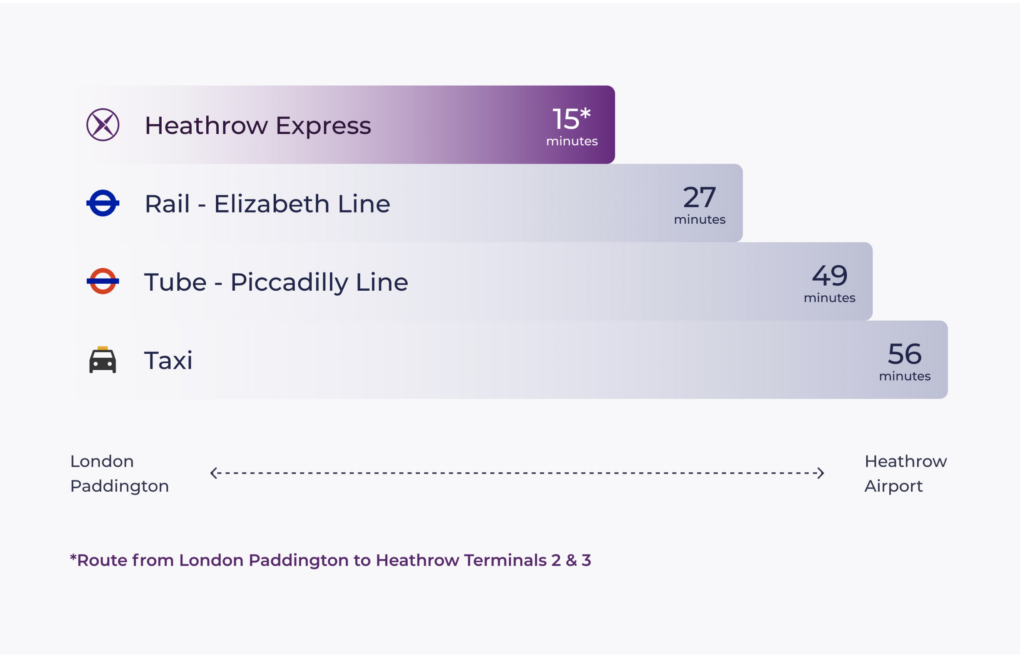
Task: Click the number 27 for Elizabeth Line
Action: tap(699, 197)
